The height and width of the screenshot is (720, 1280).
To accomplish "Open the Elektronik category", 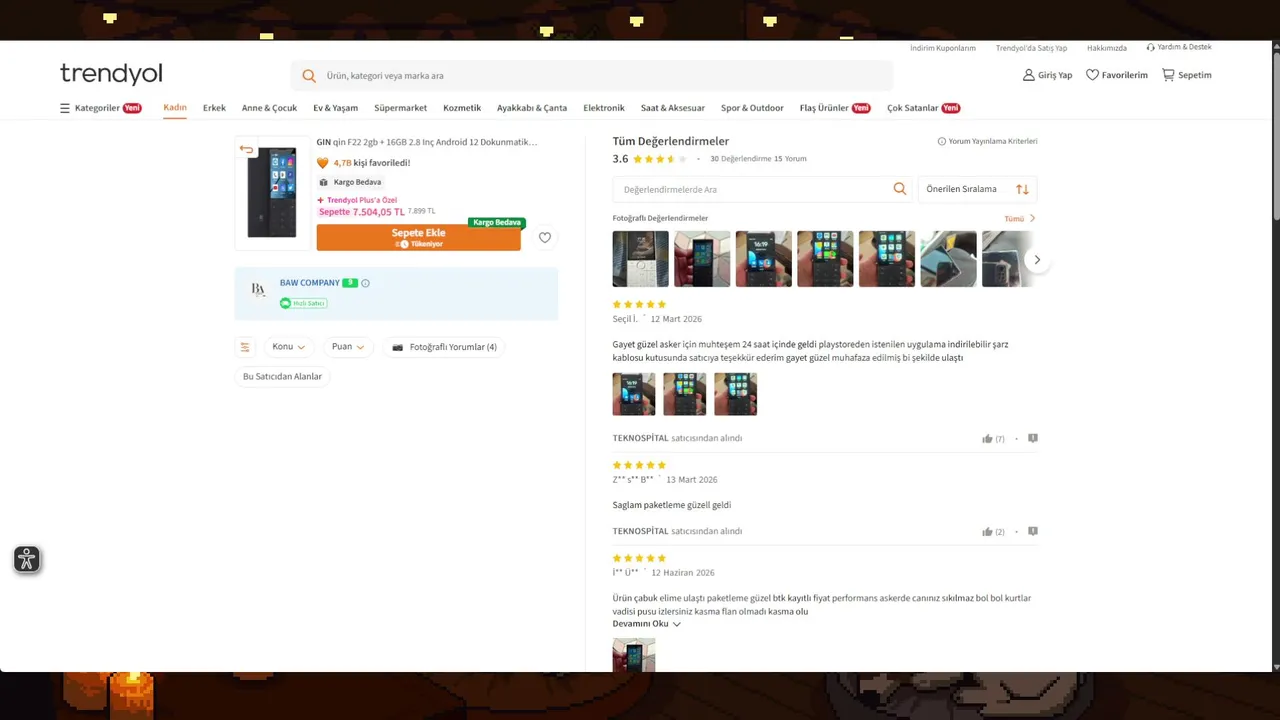I will click(604, 108).
